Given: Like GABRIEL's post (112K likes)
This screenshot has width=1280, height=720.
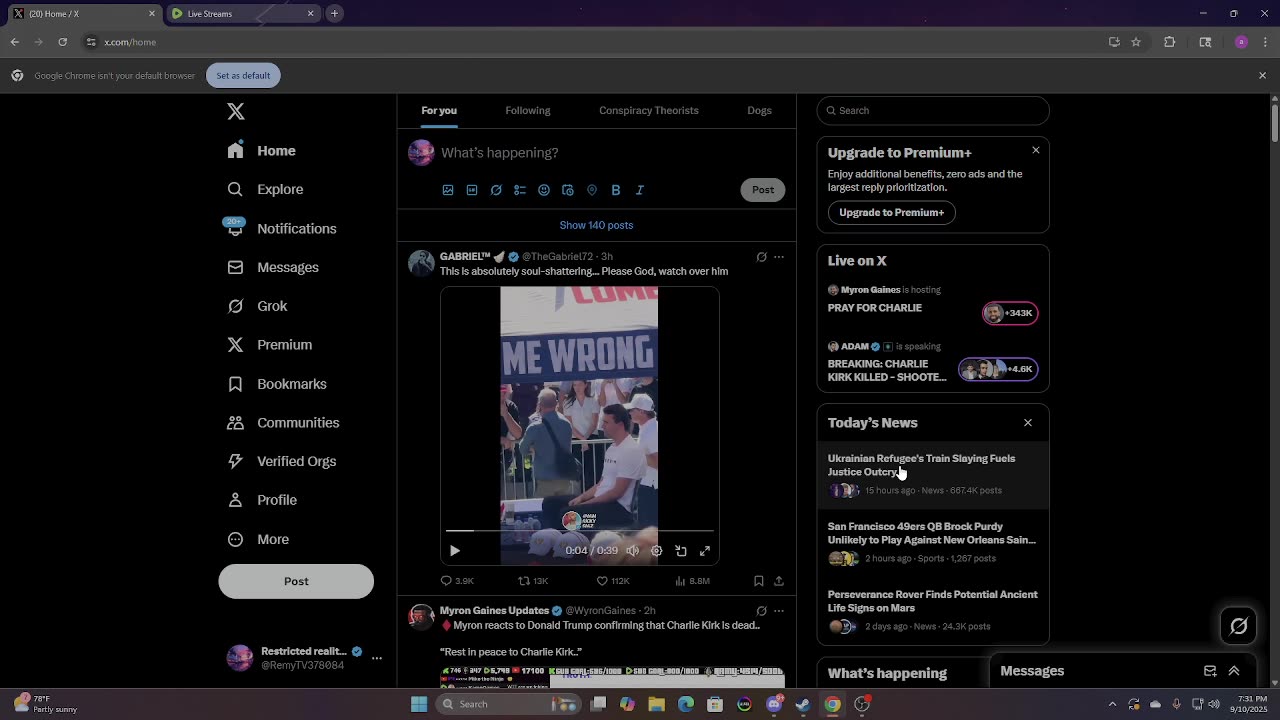Looking at the screenshot, I should click(x=613, y=581).
